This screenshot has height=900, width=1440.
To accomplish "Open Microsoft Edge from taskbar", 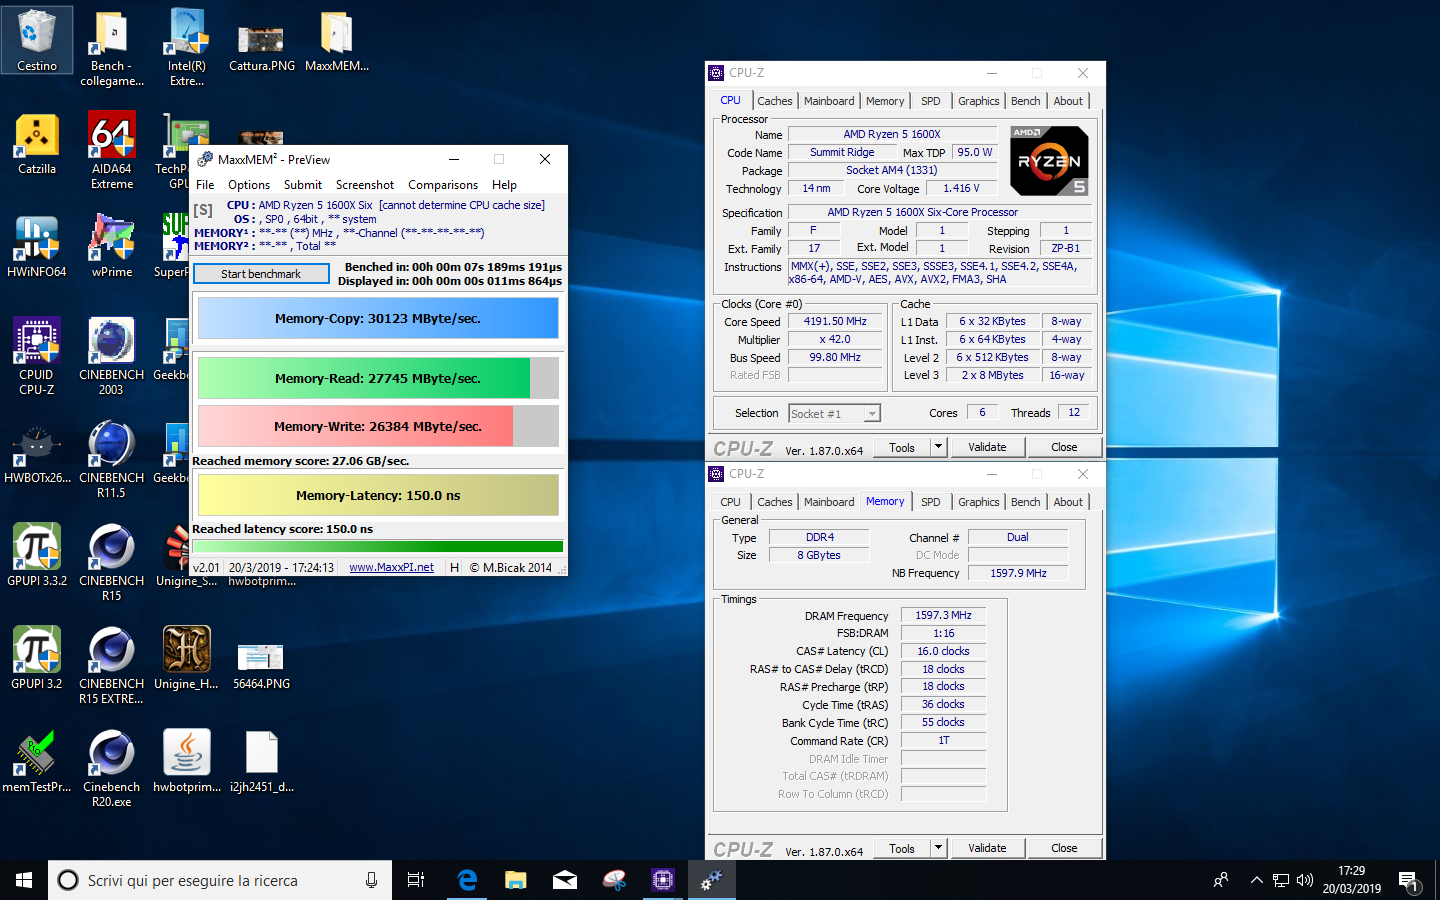I will (x=467, y=880).
